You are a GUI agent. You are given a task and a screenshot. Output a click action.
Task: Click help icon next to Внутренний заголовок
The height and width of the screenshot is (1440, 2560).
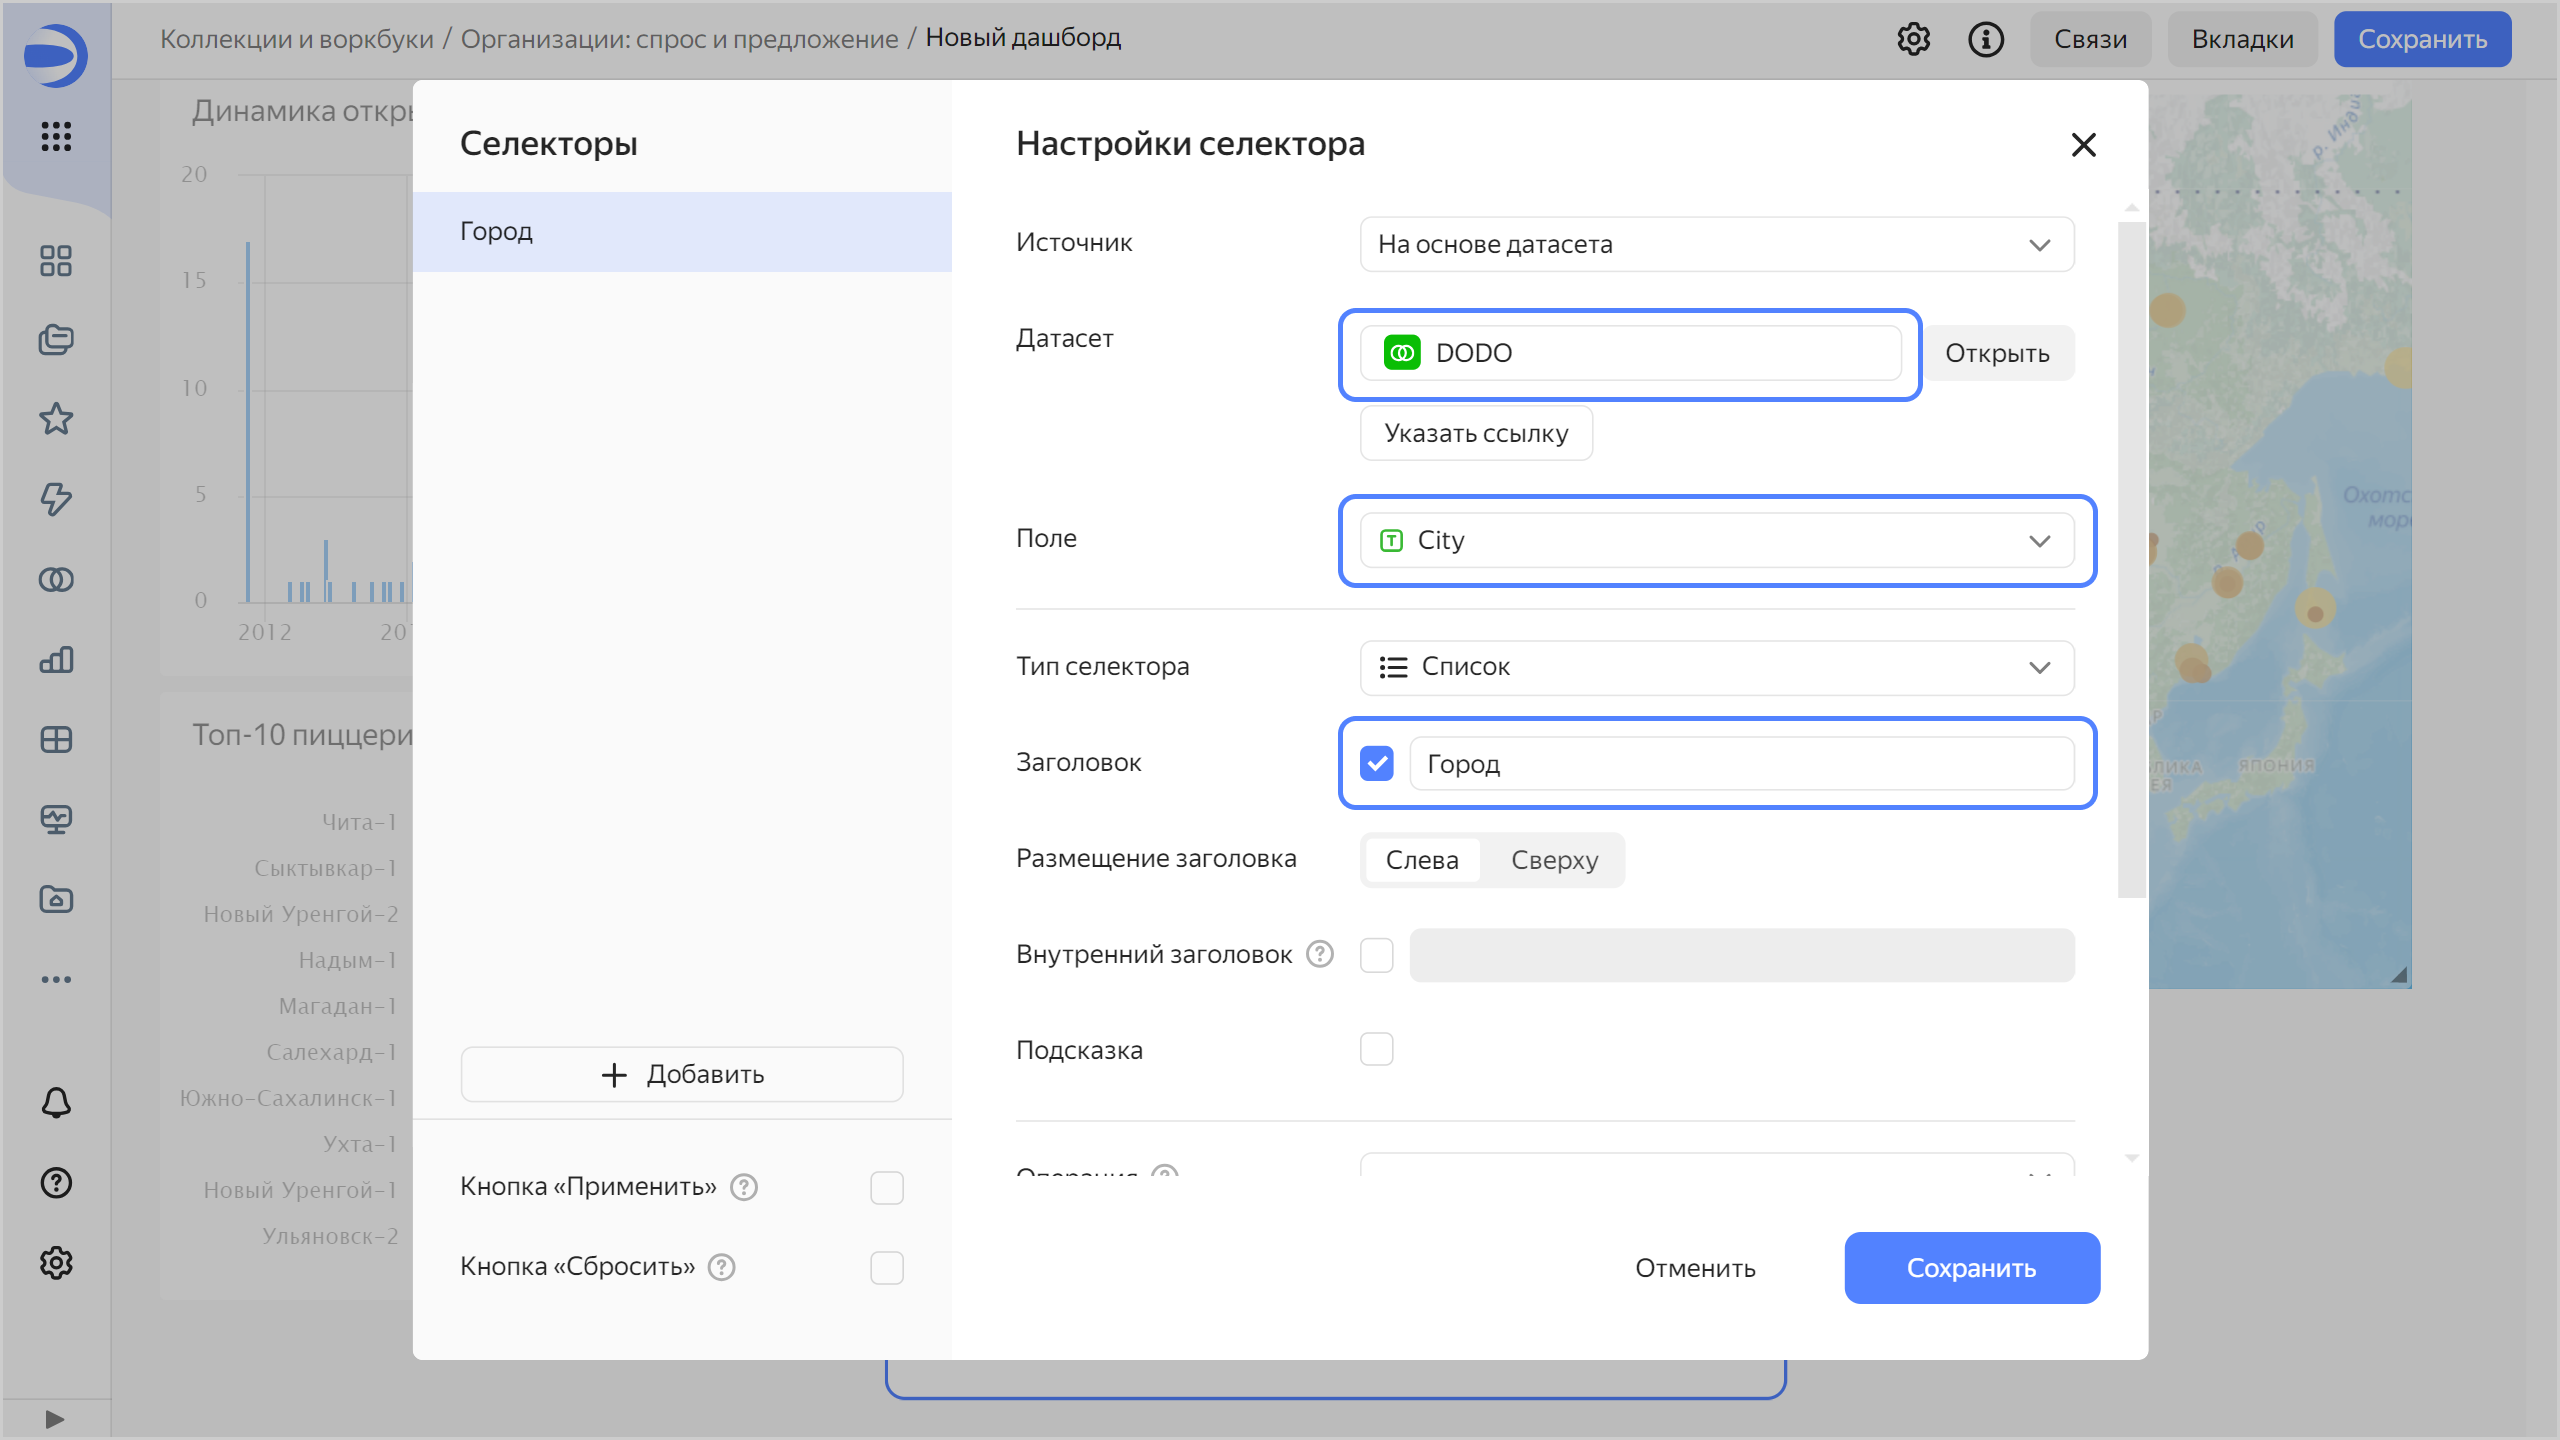(1320, 954)
